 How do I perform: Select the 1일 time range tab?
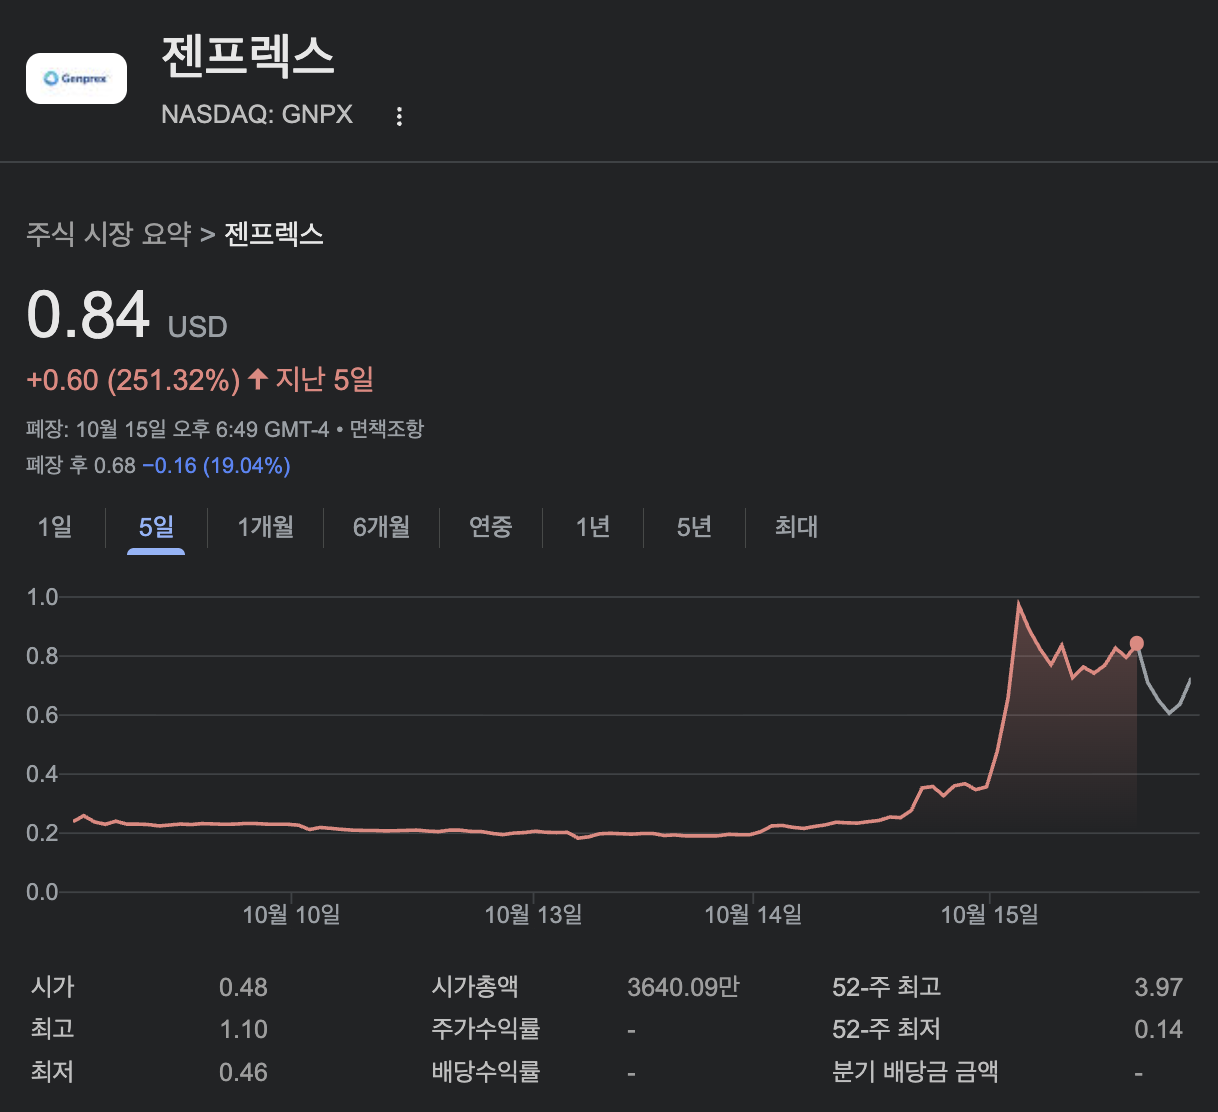55,526
